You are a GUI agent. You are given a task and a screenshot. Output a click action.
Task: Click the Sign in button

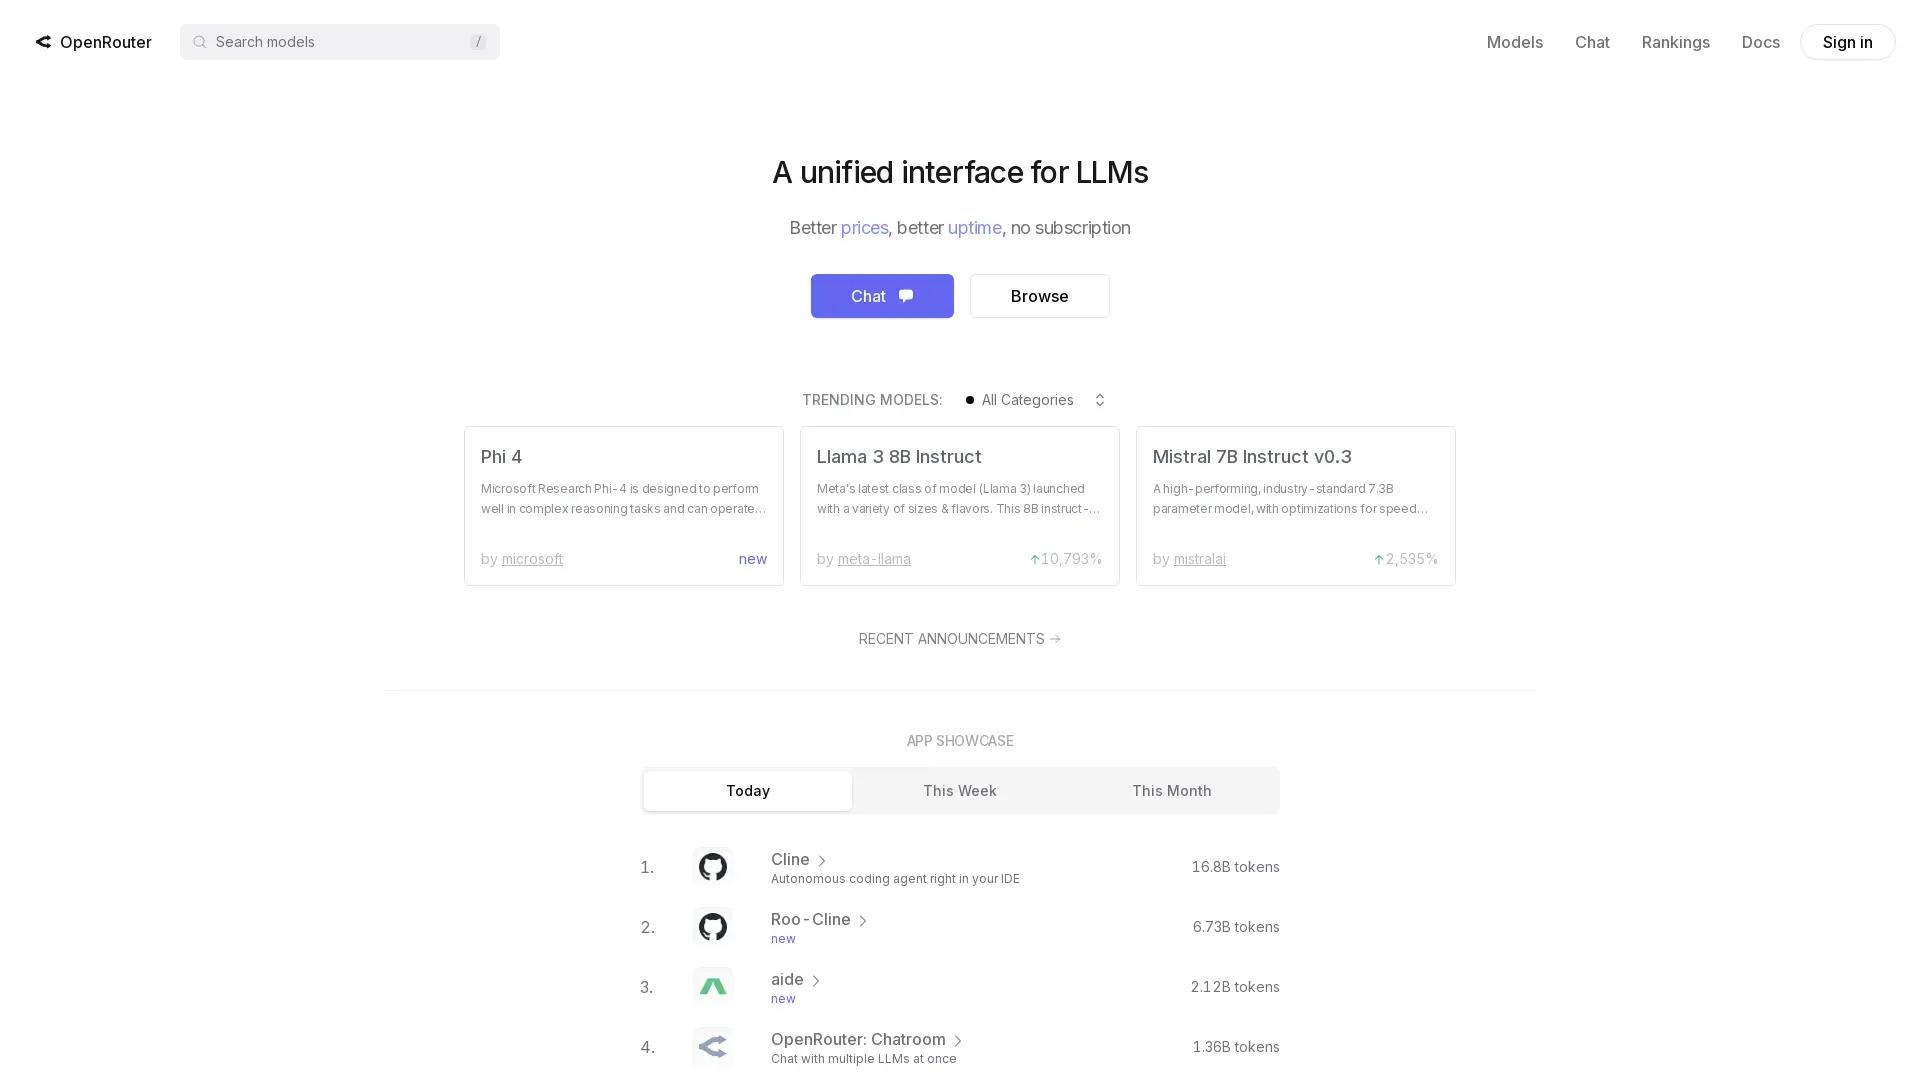(x=1847, y=42)
